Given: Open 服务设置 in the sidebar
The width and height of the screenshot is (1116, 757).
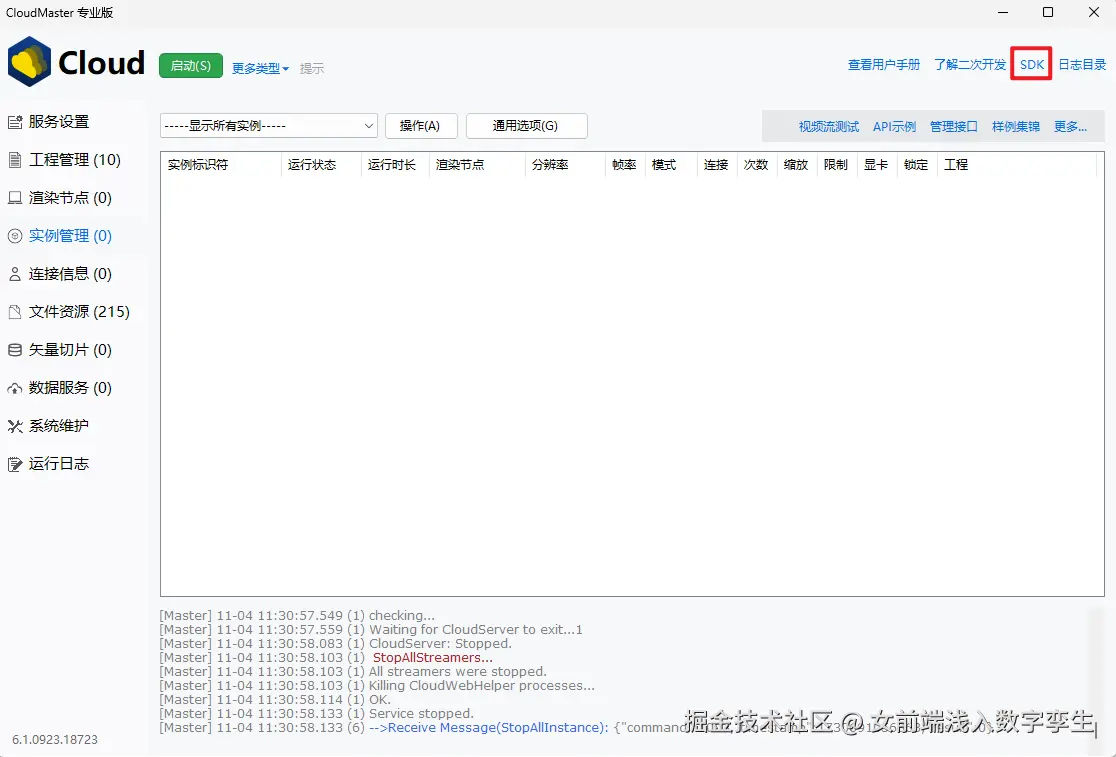Looking at the screenshot, I should [x=59, y=122].
